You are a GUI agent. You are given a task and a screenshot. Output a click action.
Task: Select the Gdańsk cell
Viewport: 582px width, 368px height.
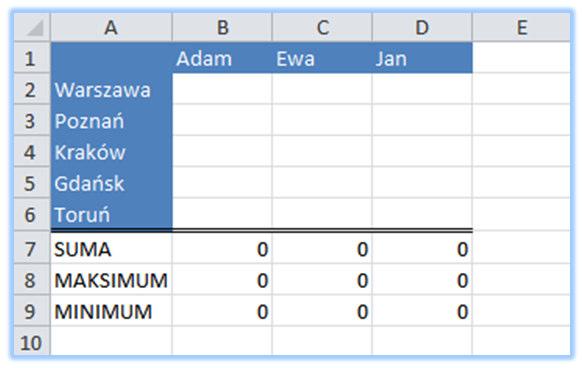(111, 183)
